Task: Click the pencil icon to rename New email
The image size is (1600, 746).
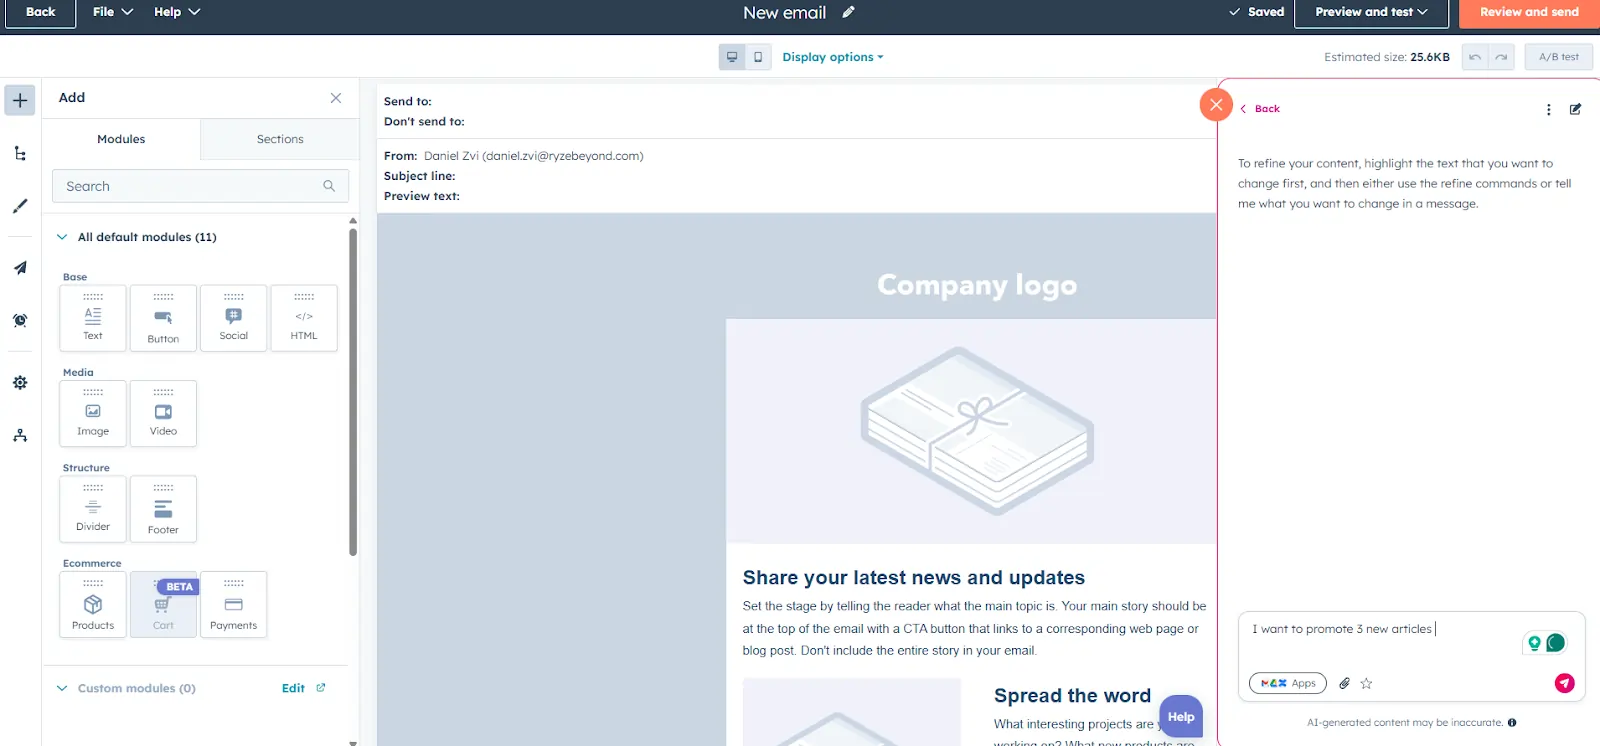Action: click(x=848, y=12)
